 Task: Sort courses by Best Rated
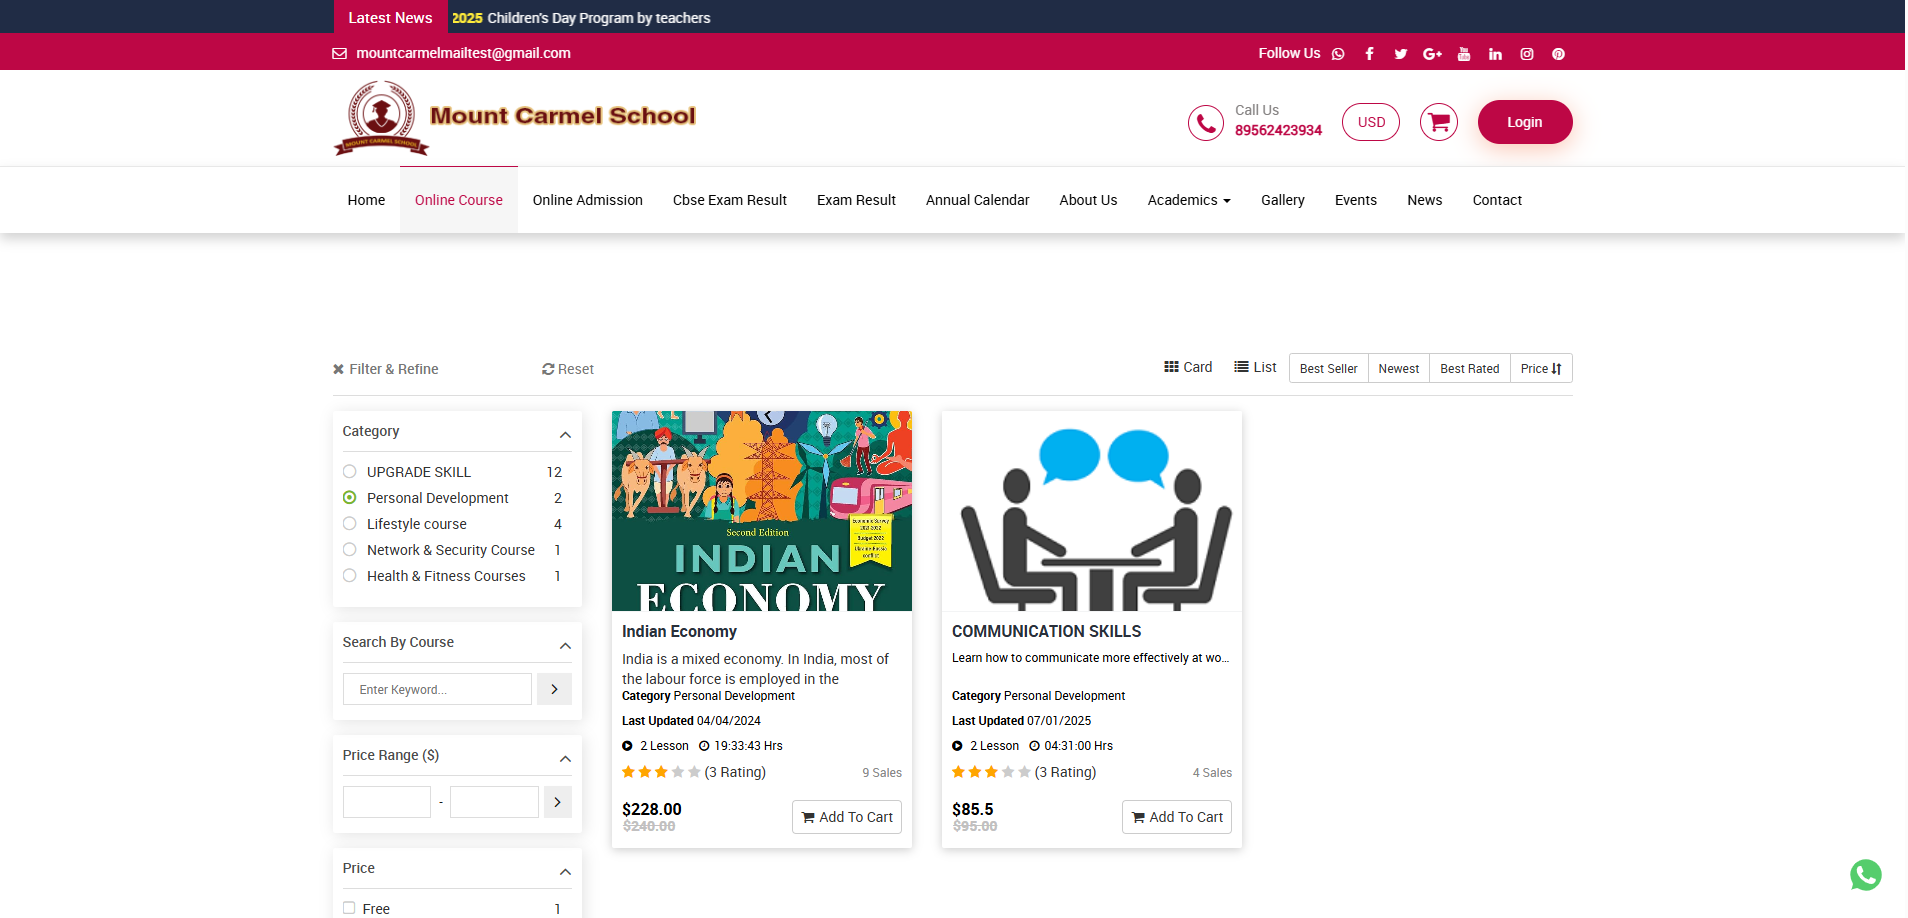(x=1469, y=369)
